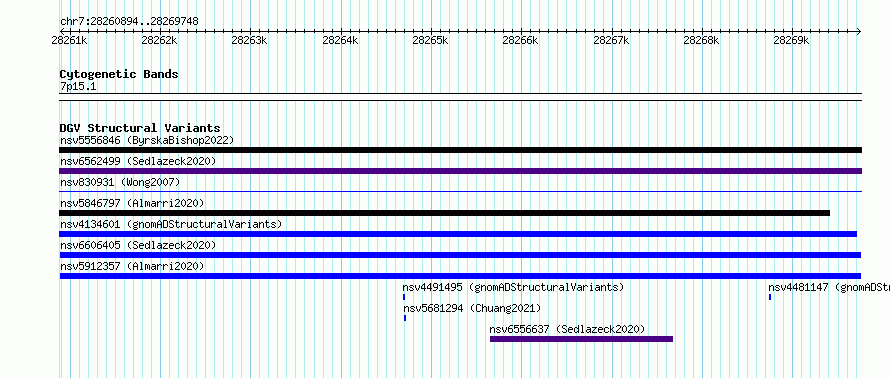
Task: Click the ruler's right arrowhead
Action: click(x=859, y=31)
